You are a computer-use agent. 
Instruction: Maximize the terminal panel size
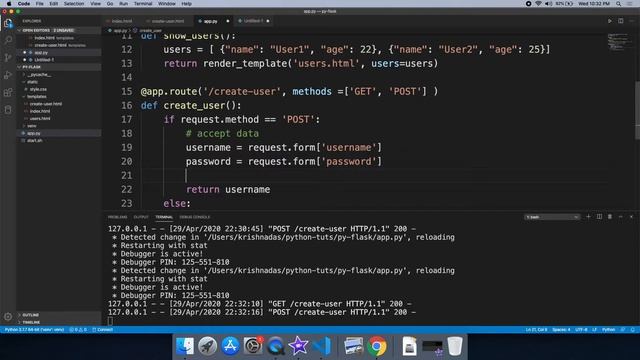(620, 217)
